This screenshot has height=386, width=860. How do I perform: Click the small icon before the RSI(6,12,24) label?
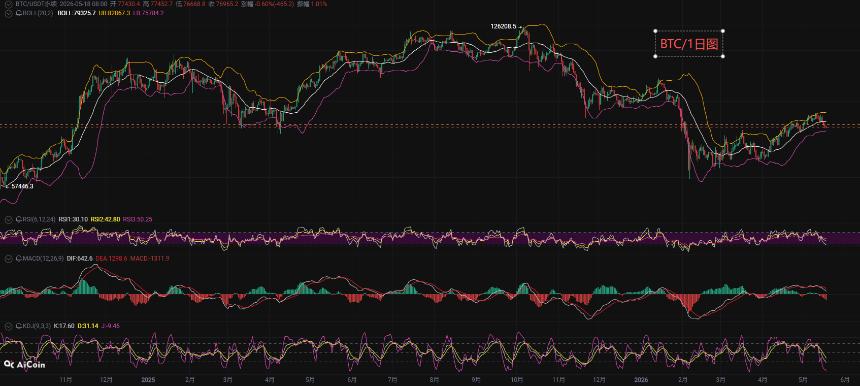coord(19,219)
